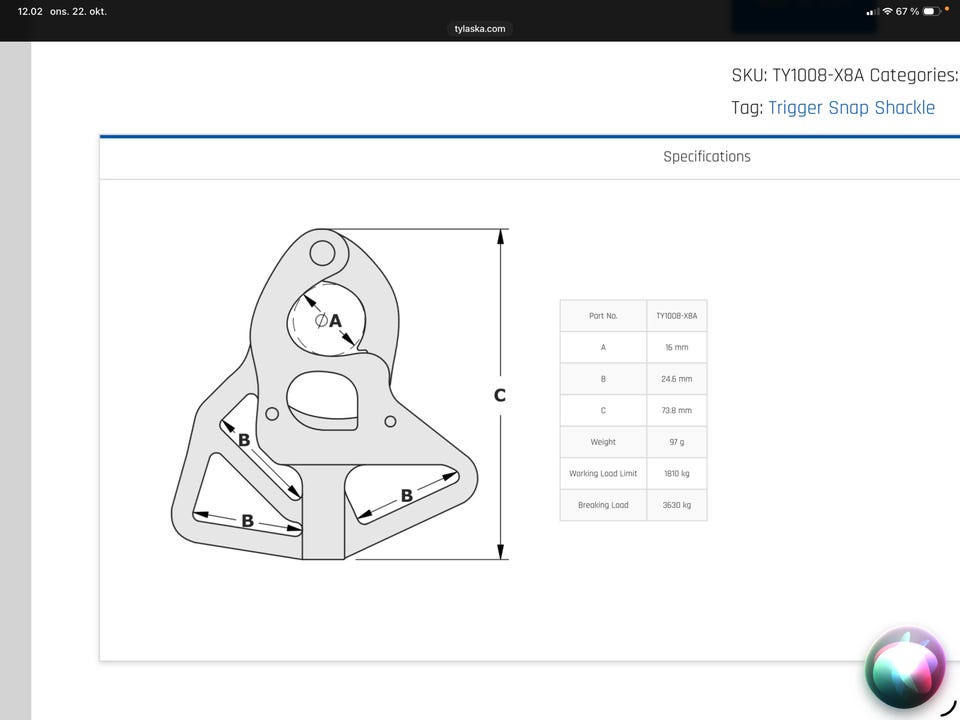Viewport: 960px width, 720px height.
Task: Click the 24.6 mm value cell
Action: click(677, 379)
